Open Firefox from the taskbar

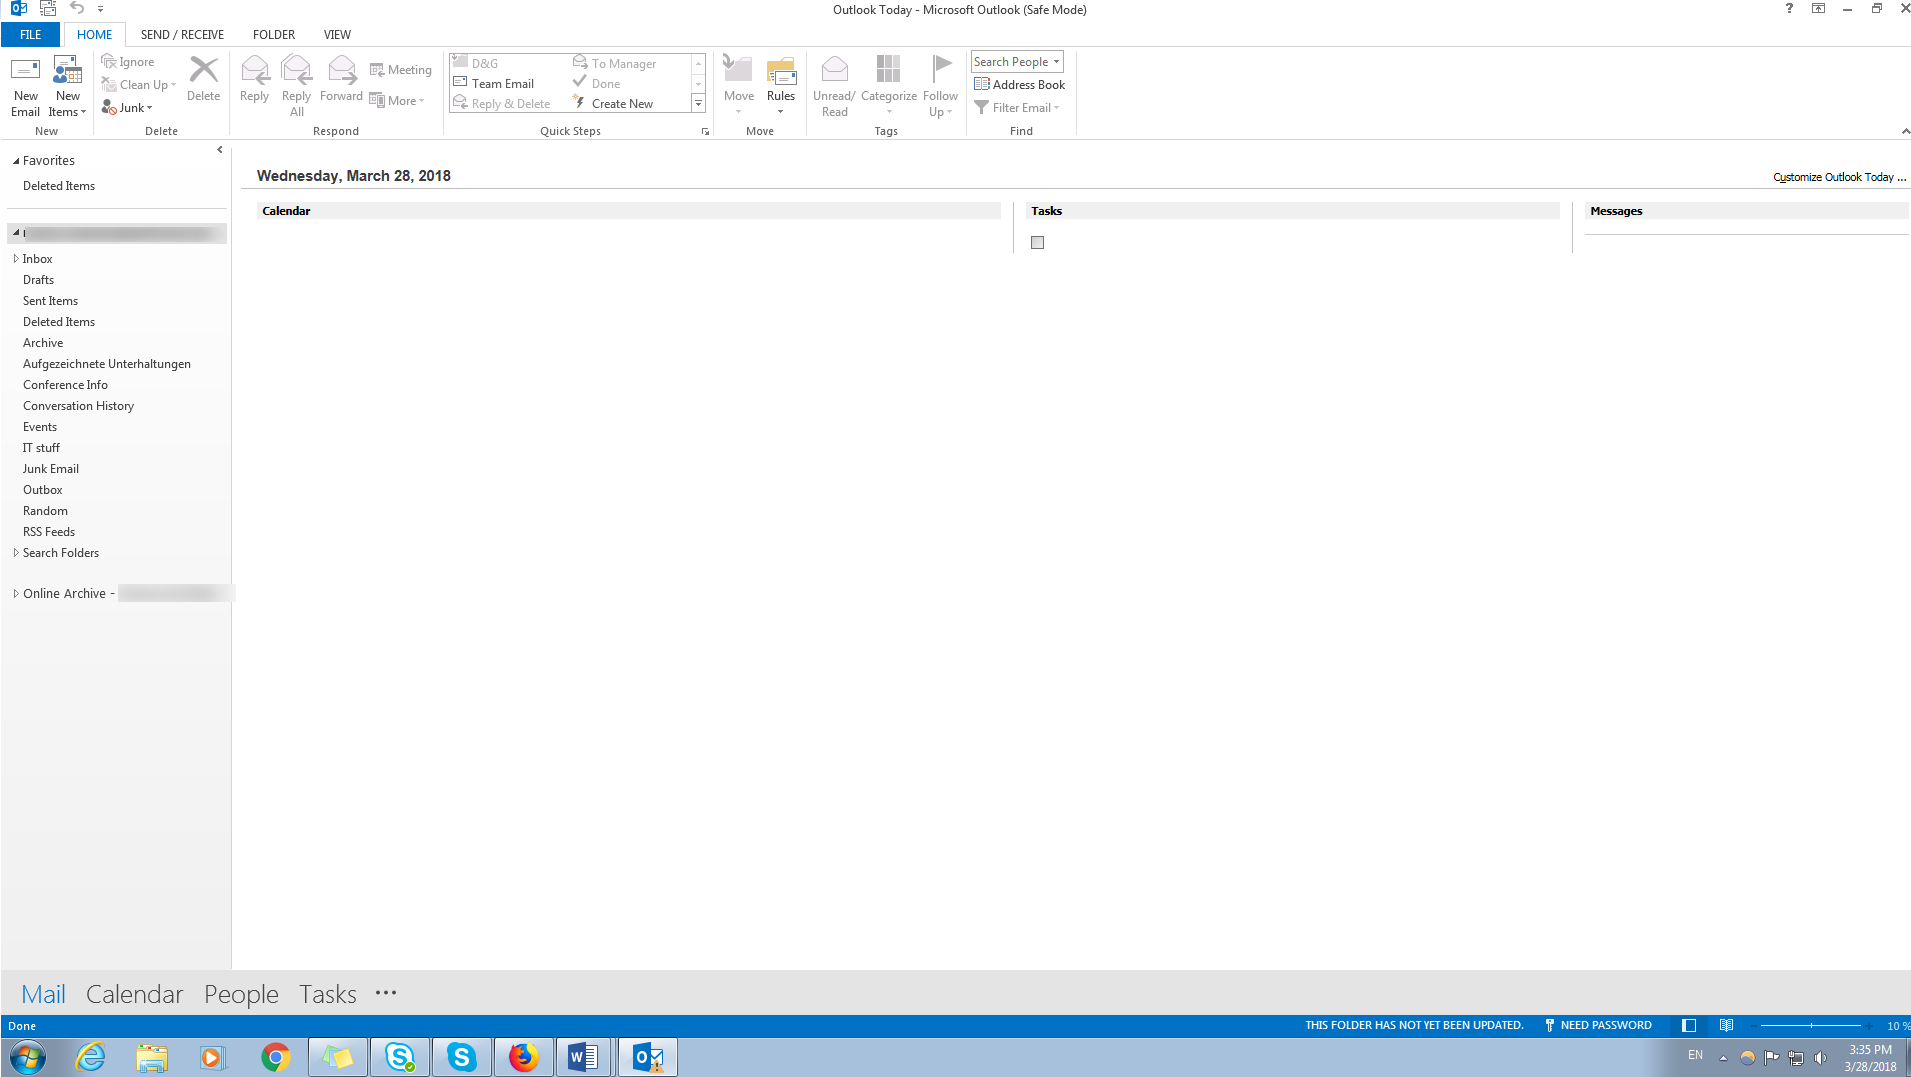[523, 1057]
